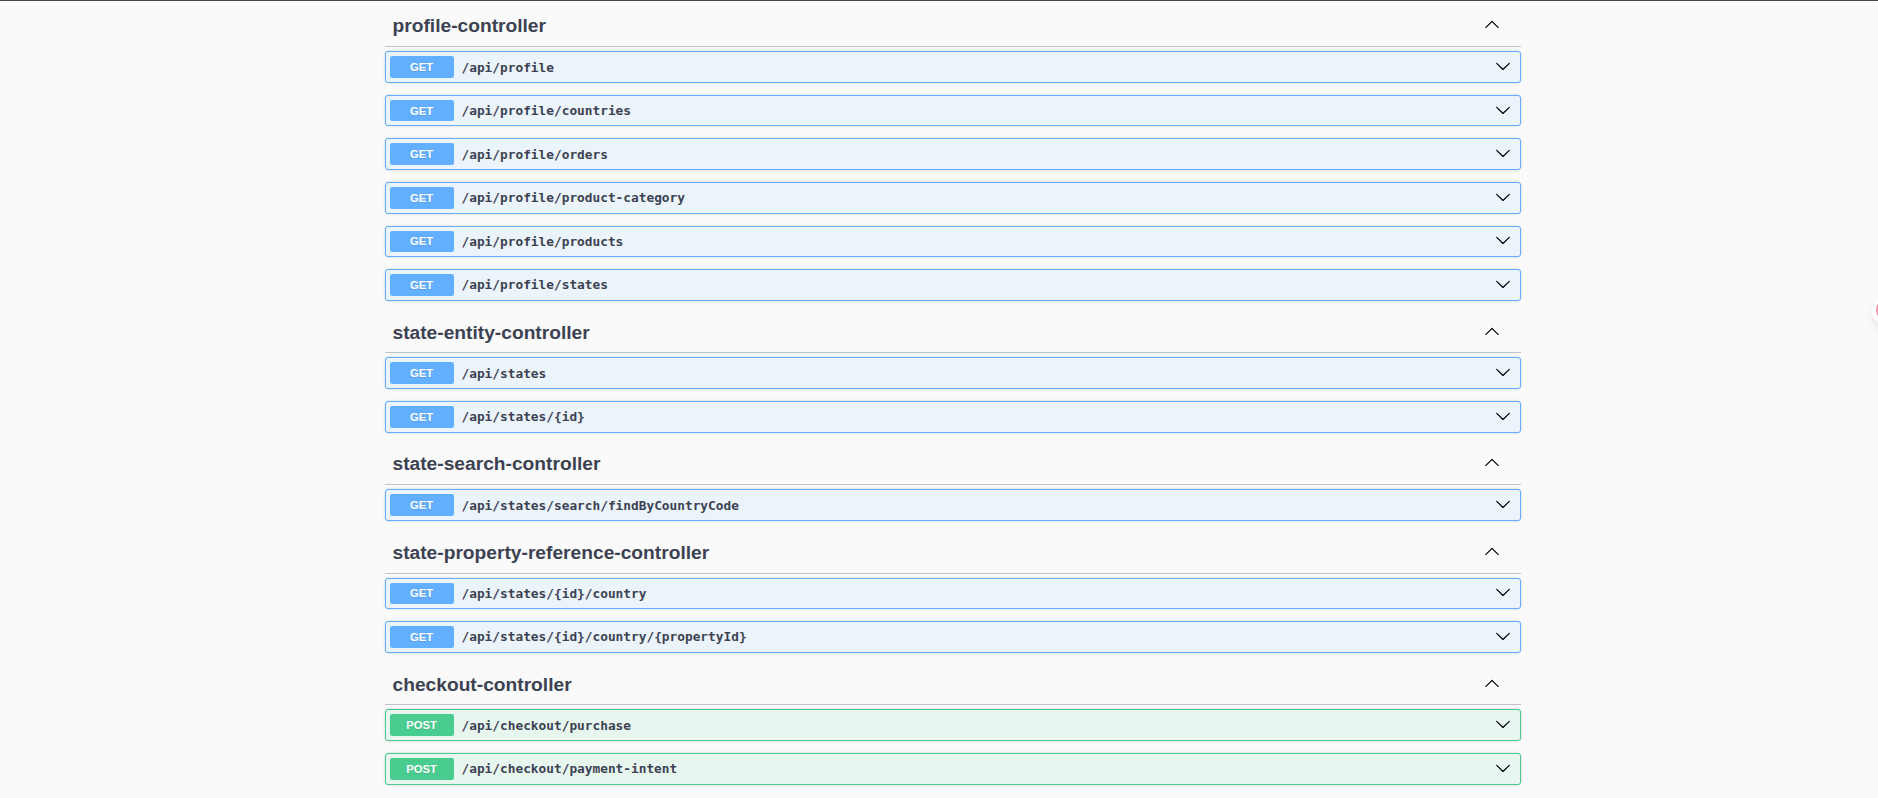Select the "/api/states/{id}" path text

coord(523,417)
